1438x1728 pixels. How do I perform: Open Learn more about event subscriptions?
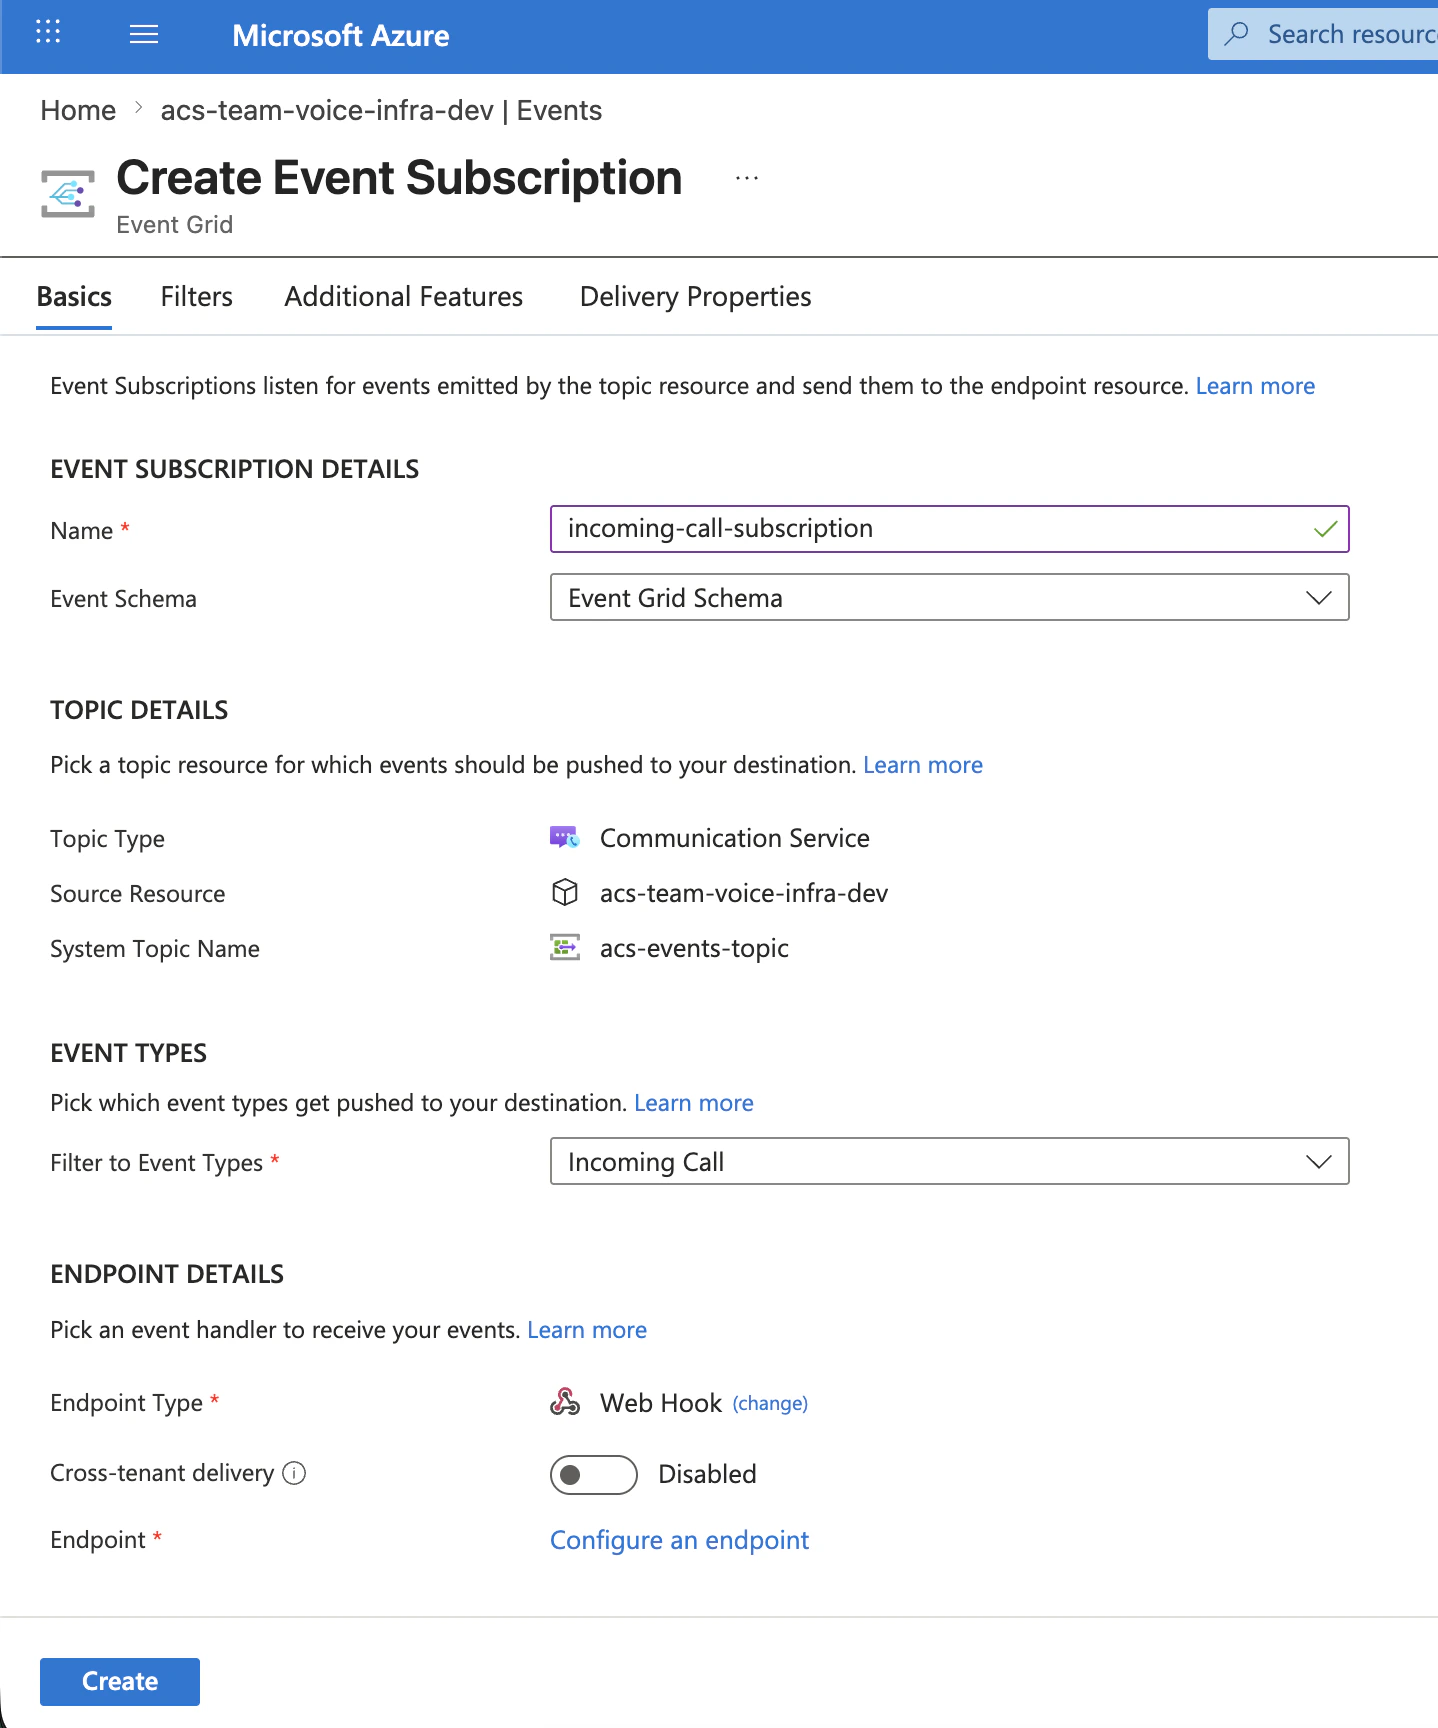click(x=1255, y=386)
